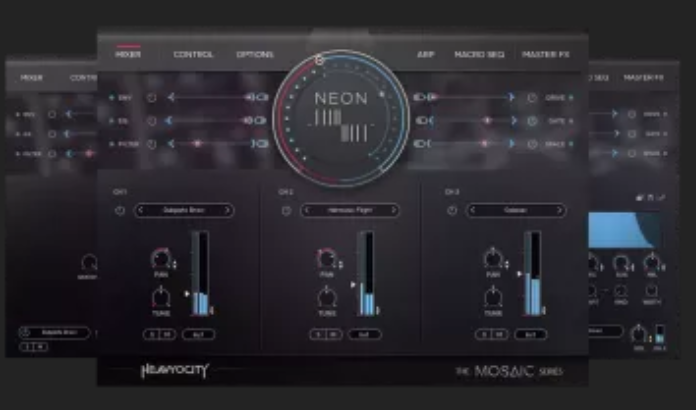Mute channel 3 with M button
Image resolution: width=696 pixels, height=410 pixels.
click(x=500, y=335)
